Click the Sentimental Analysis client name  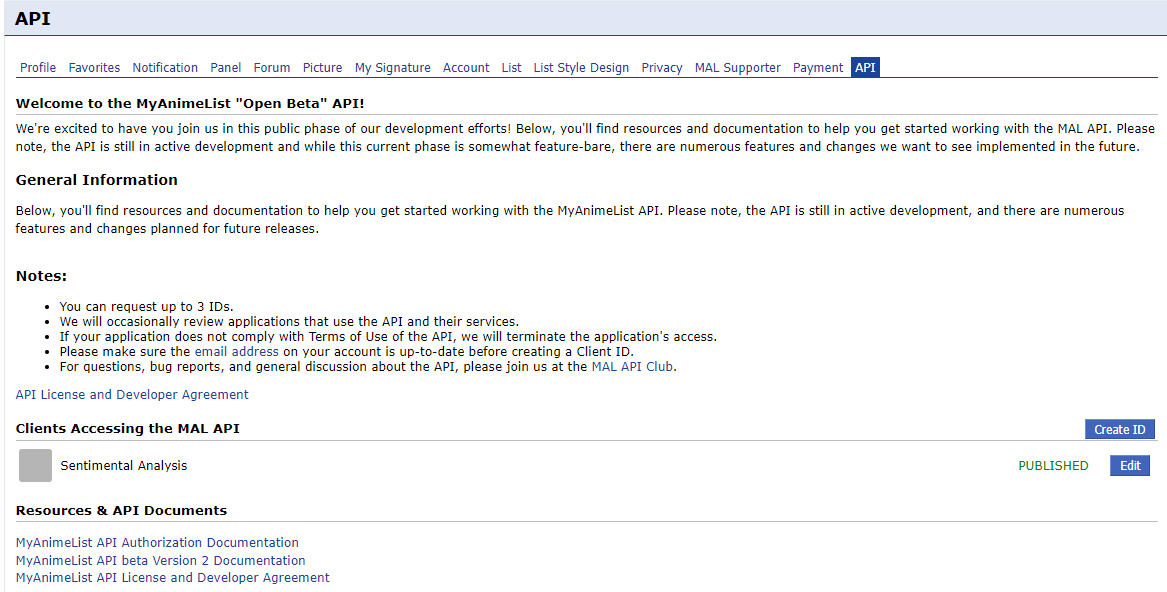coord(124,465)
